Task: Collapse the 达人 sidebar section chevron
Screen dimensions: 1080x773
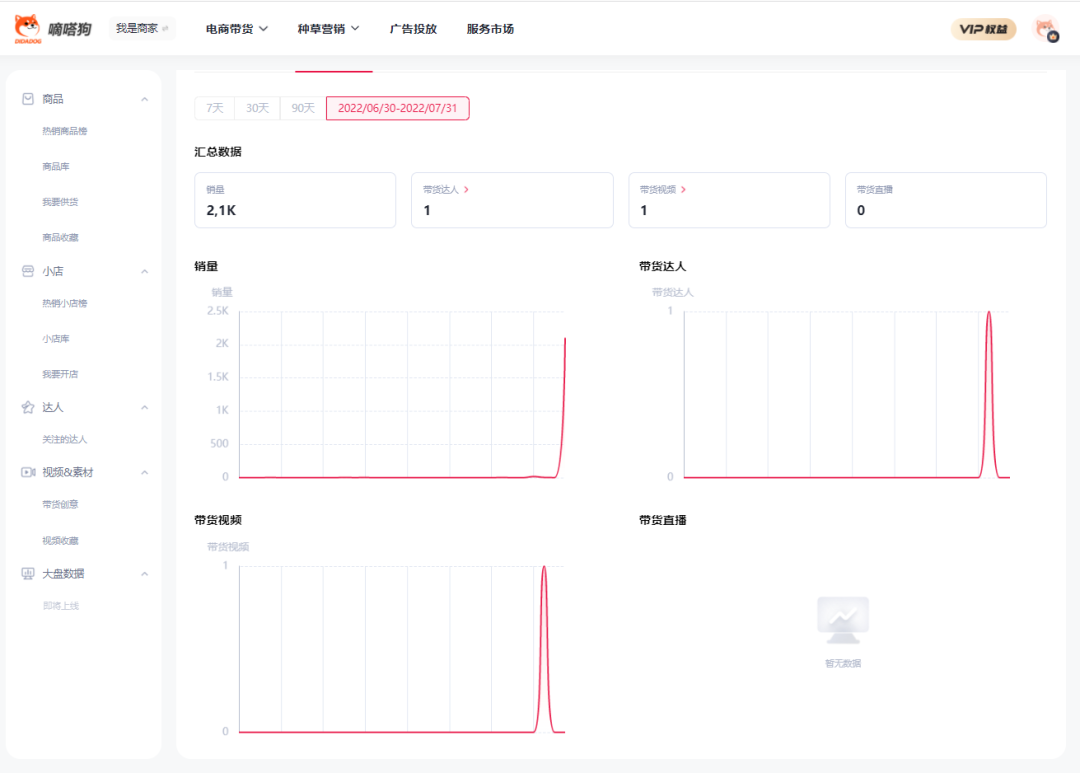Action: tap(145, 408)
